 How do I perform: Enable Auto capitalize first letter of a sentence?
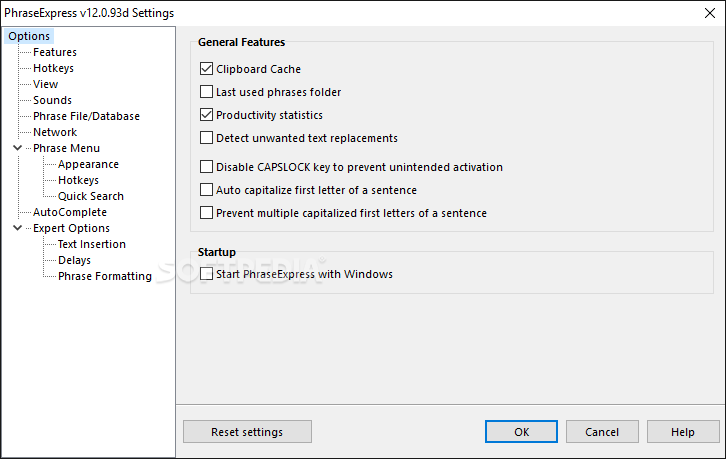207,190
